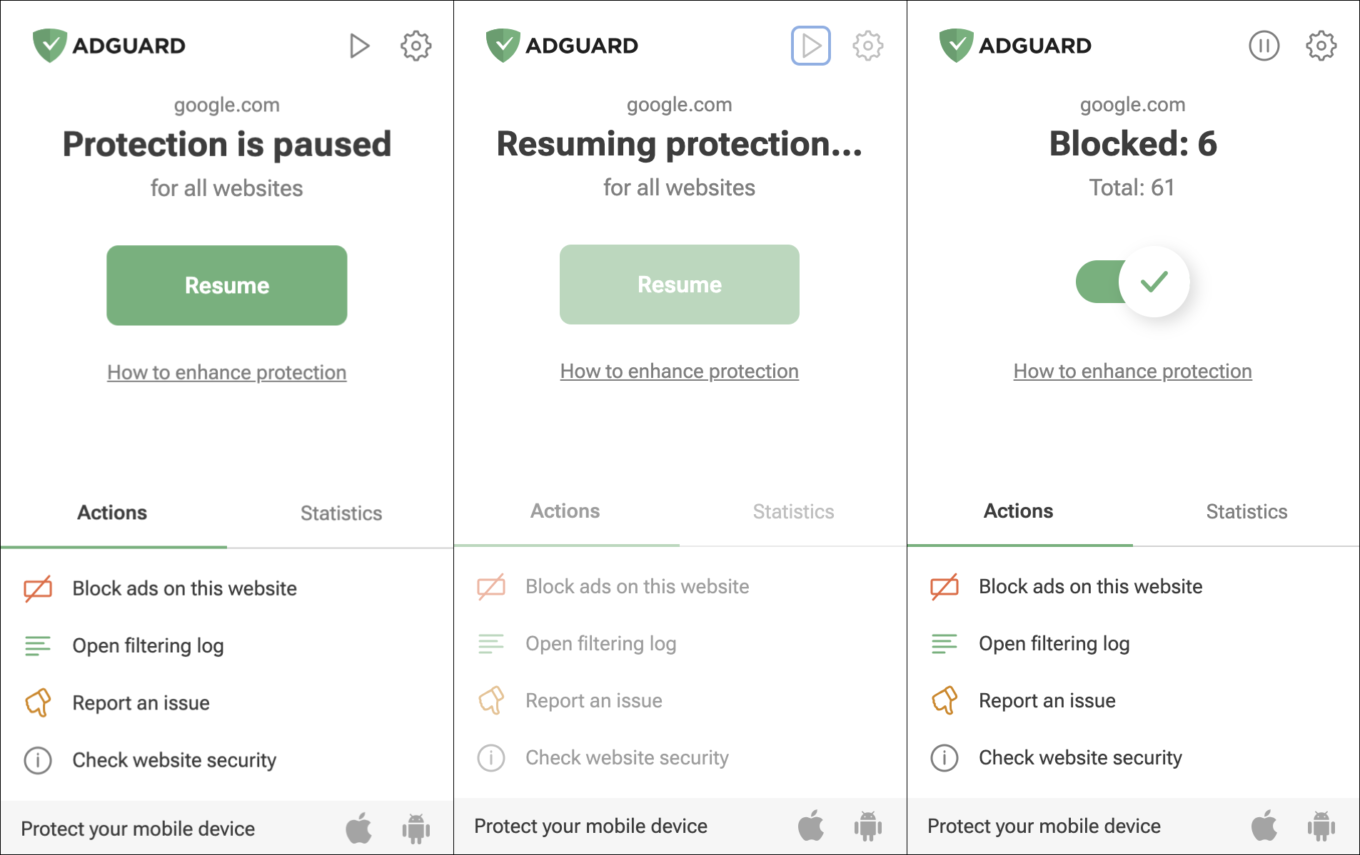Select Actions tab in left panel
The image size is (1360, 855).
[113, 513]
